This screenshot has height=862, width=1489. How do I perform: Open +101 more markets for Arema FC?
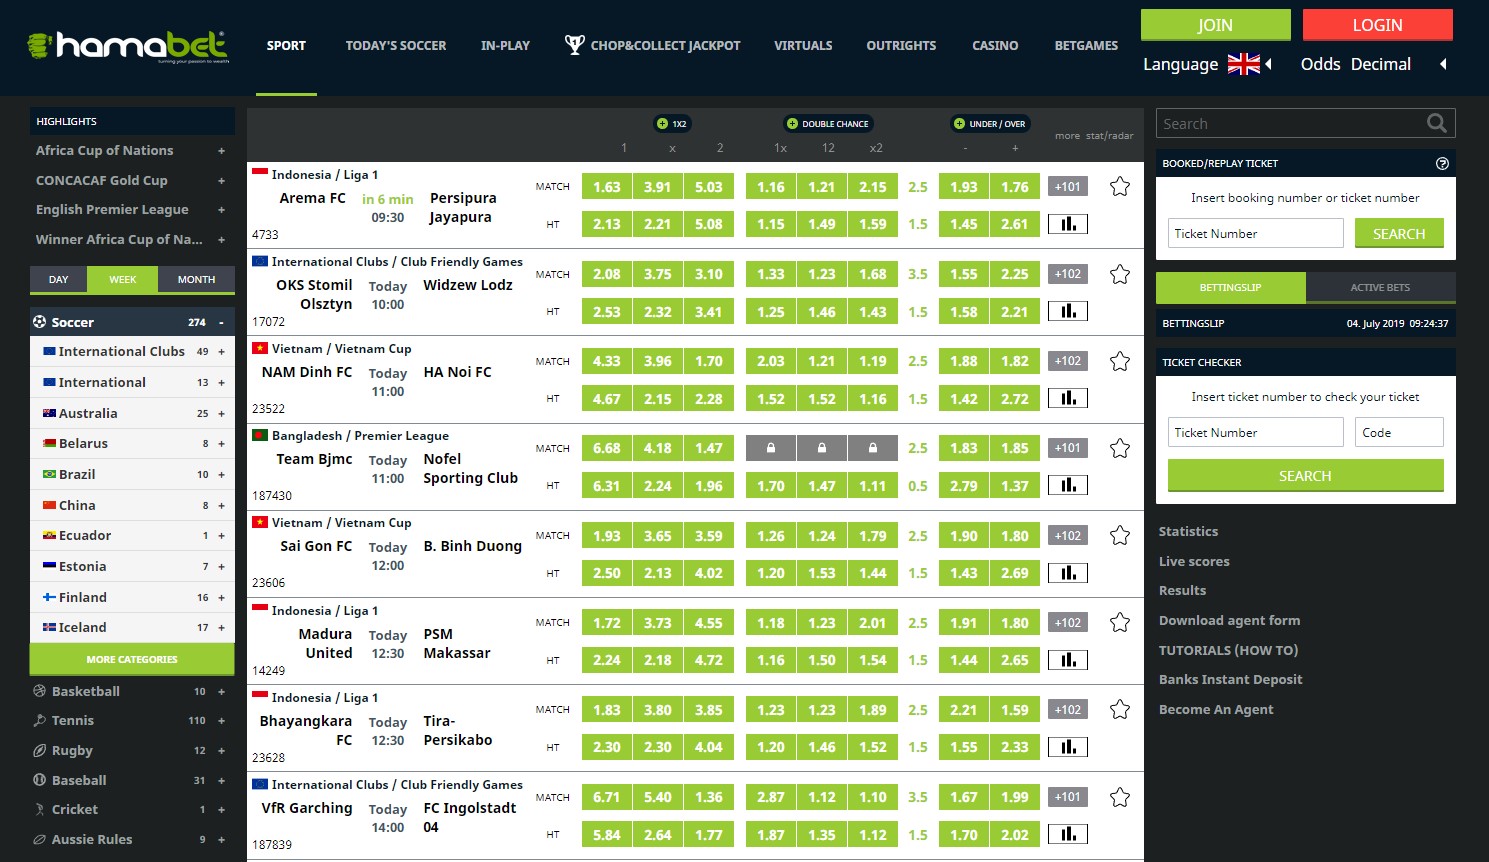click(1068, 186)
